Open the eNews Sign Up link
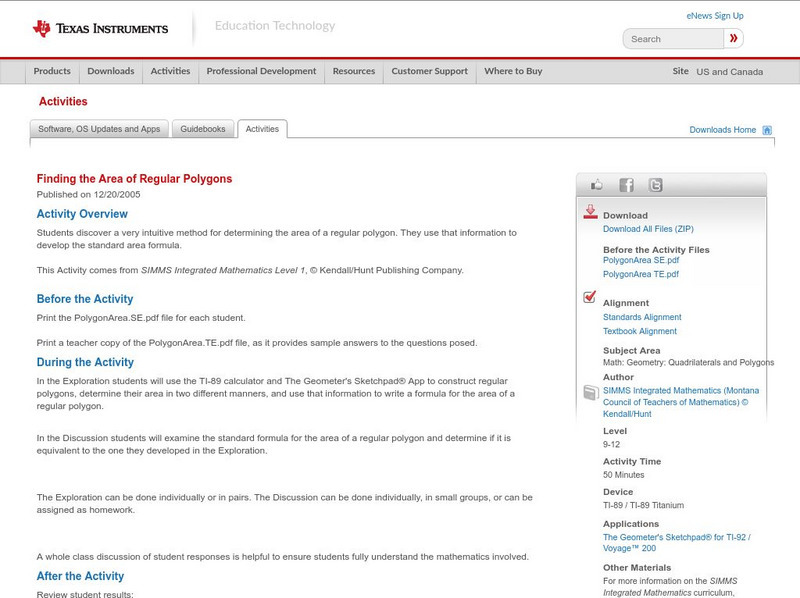800x598 pixels. point(715,16)
